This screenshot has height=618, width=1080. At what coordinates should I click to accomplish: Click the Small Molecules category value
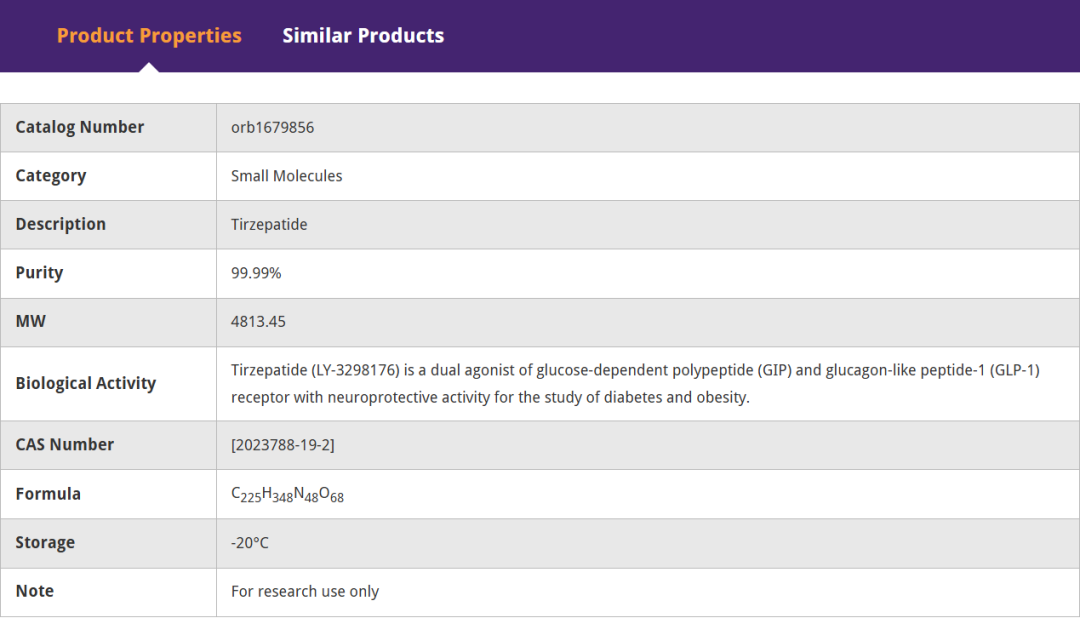[286, 176]
